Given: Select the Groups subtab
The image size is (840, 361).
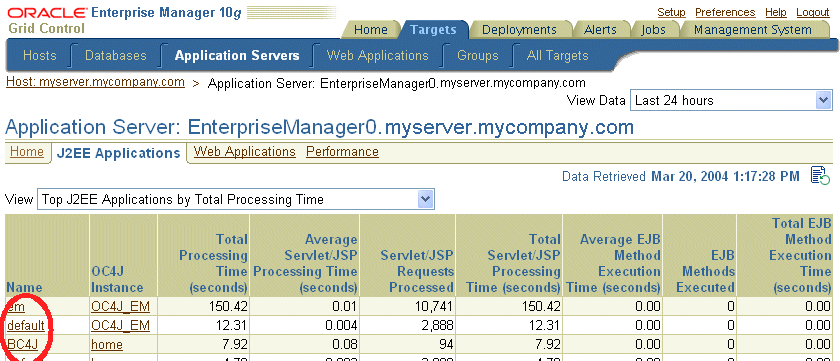Looking at the screenshot, I should tap(478, 55).
